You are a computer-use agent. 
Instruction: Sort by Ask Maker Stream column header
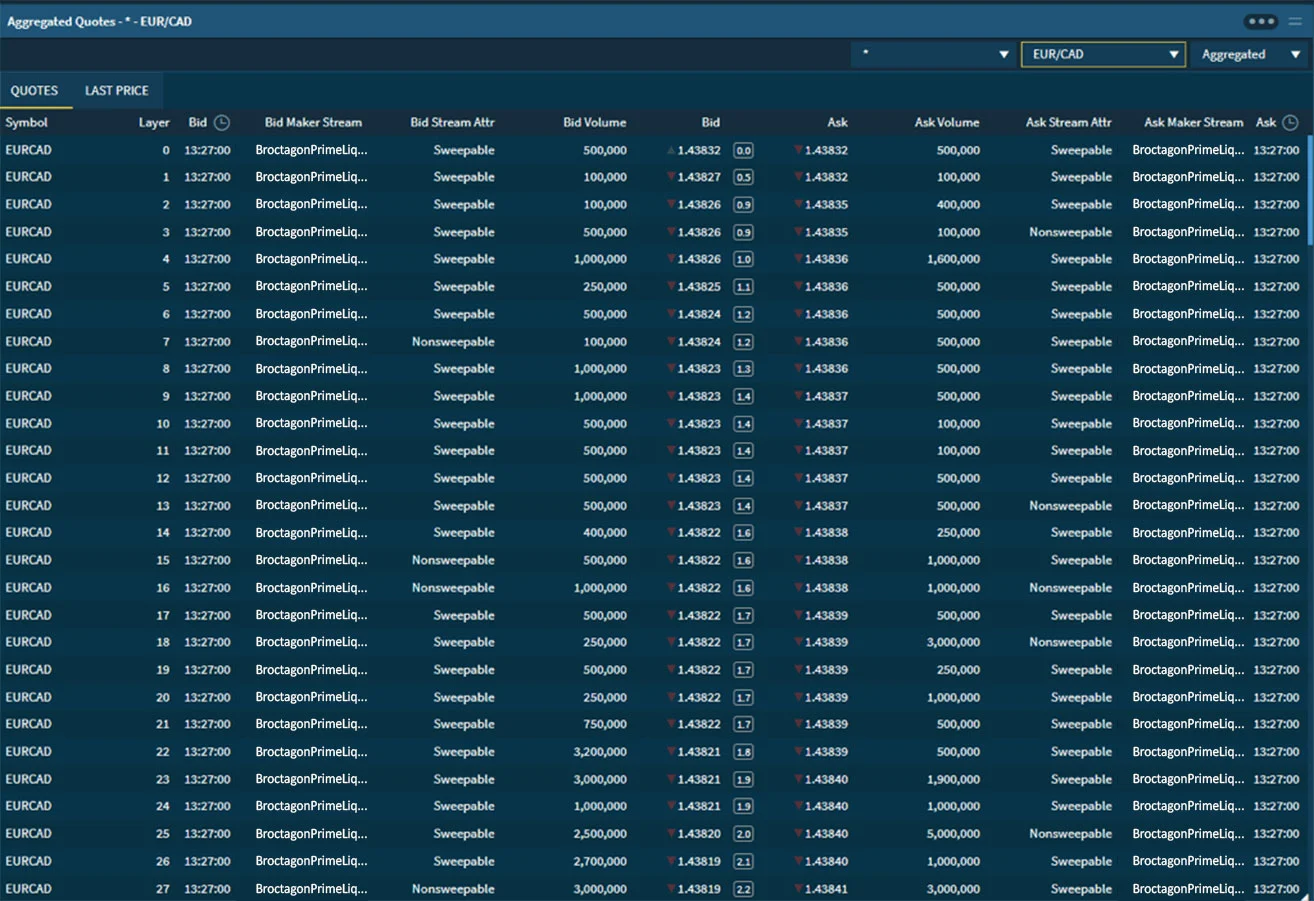click(x=1194, y=123)
